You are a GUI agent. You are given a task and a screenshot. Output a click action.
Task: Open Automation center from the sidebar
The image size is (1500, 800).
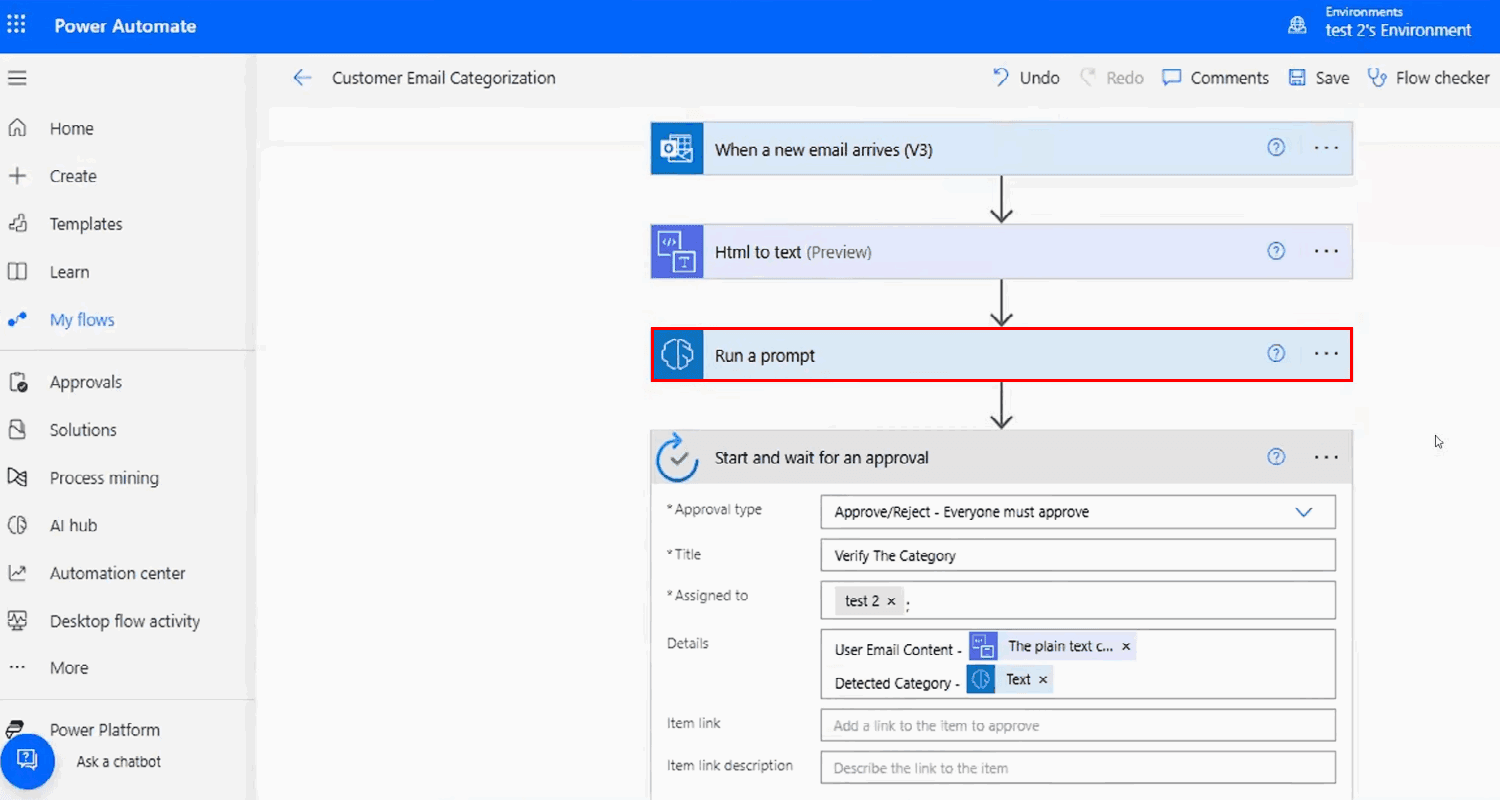[x=118, y=573]
